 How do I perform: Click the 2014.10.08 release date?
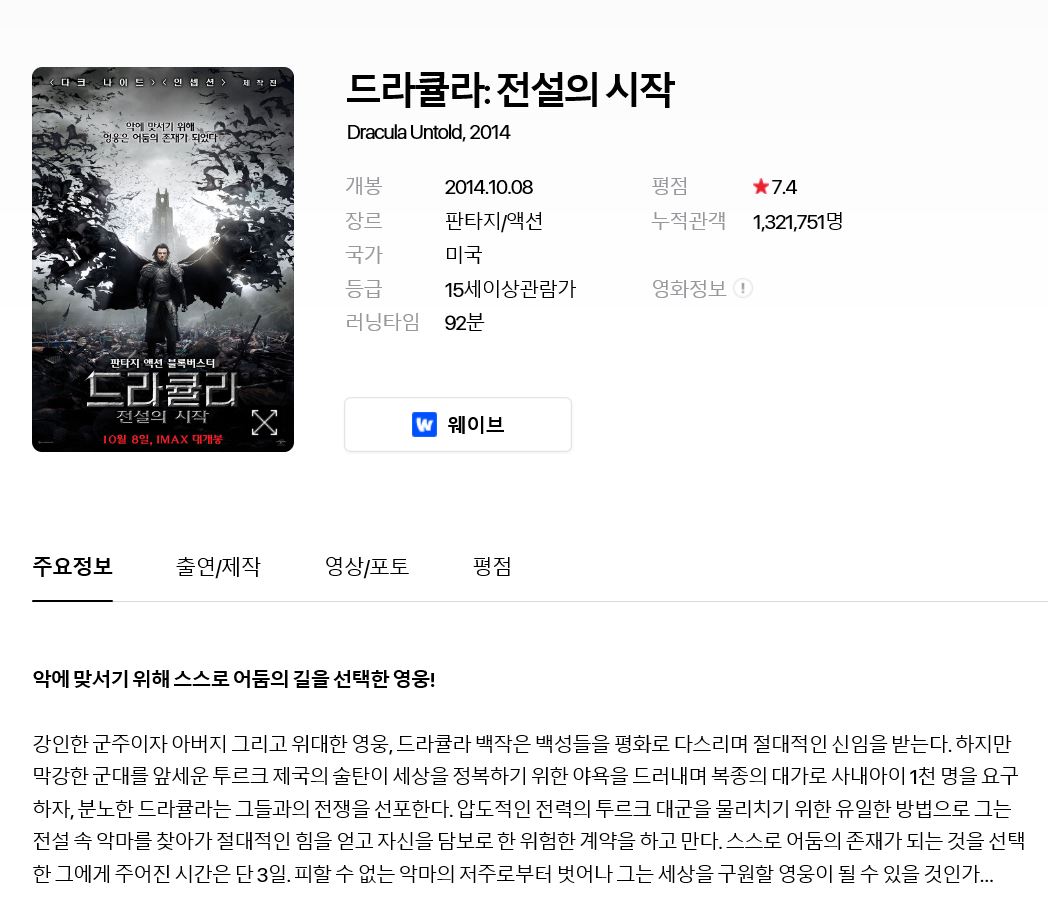coord(489,187)
